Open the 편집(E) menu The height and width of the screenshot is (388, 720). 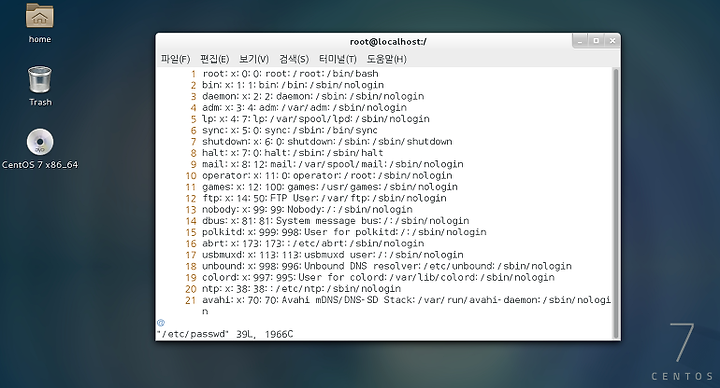[214, 59]
